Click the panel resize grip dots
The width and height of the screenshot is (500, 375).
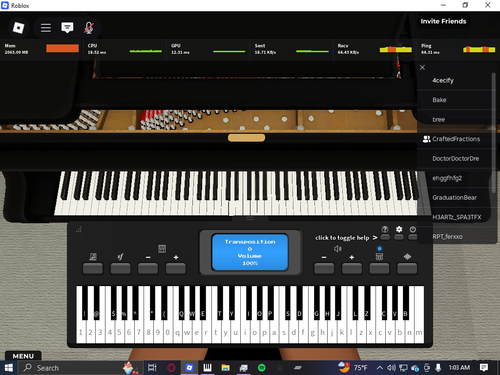(x=79, y=229)
